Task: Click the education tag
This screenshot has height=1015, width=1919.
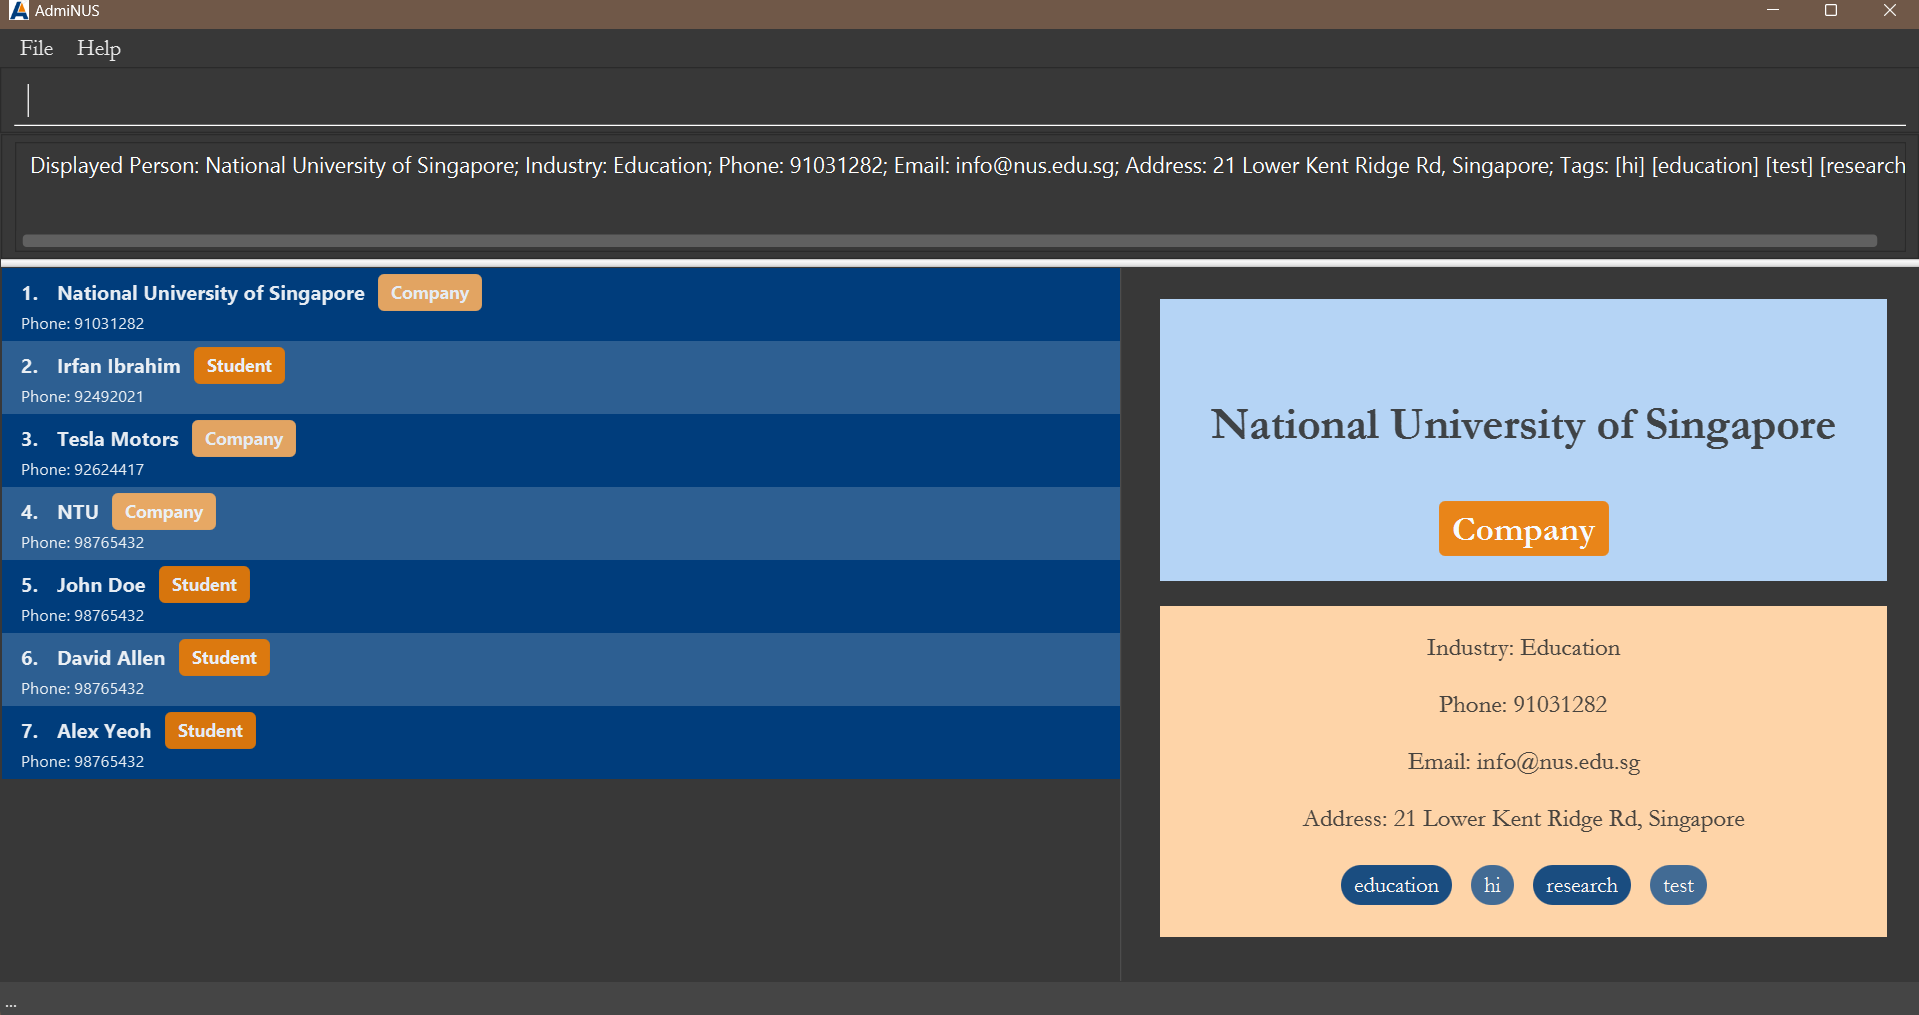Action: pyautogui.click(x=1396, y=885)
